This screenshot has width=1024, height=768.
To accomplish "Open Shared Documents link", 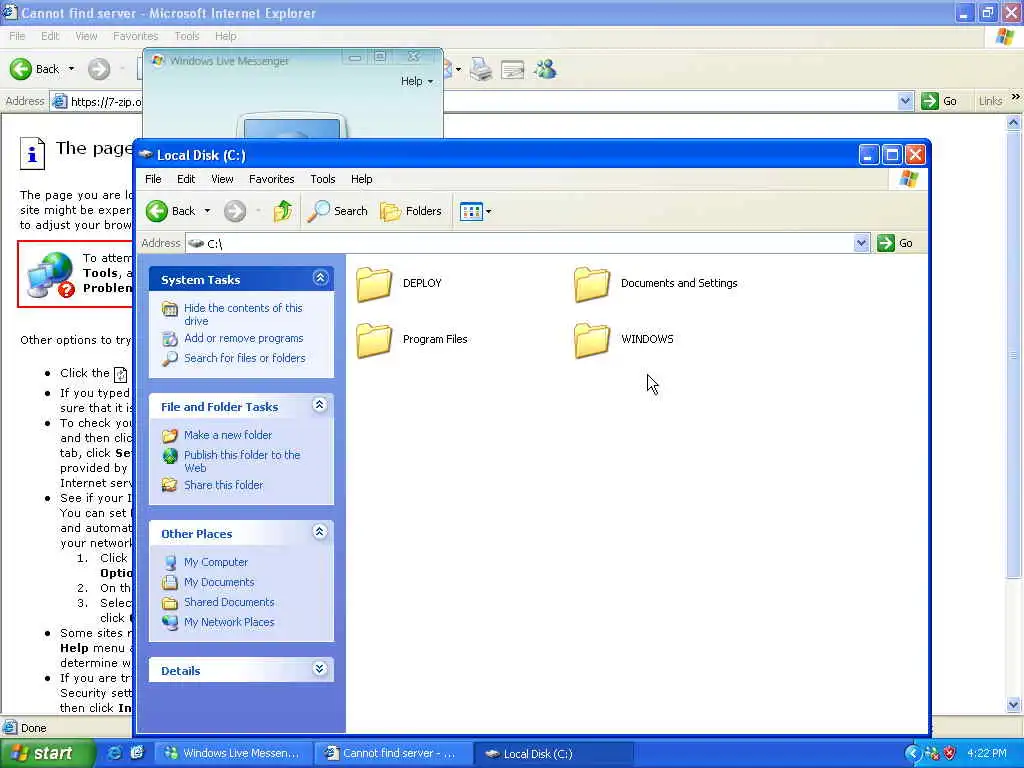I will coord(229,602).
